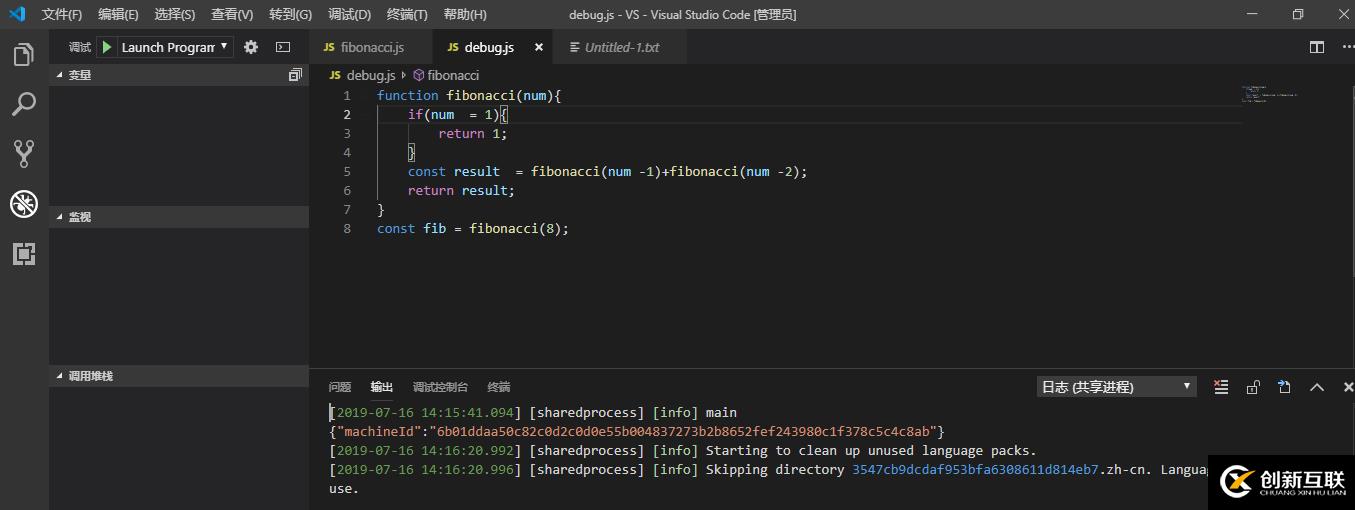Open the Launch Program configuration dropdown
Viewport: 1355px width, 510px height.
175,47
